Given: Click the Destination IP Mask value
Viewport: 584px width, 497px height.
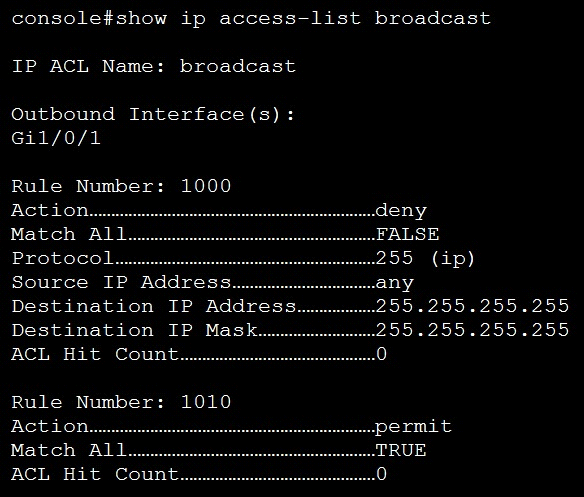Looking at the screenshot, I should coord(472,330).
